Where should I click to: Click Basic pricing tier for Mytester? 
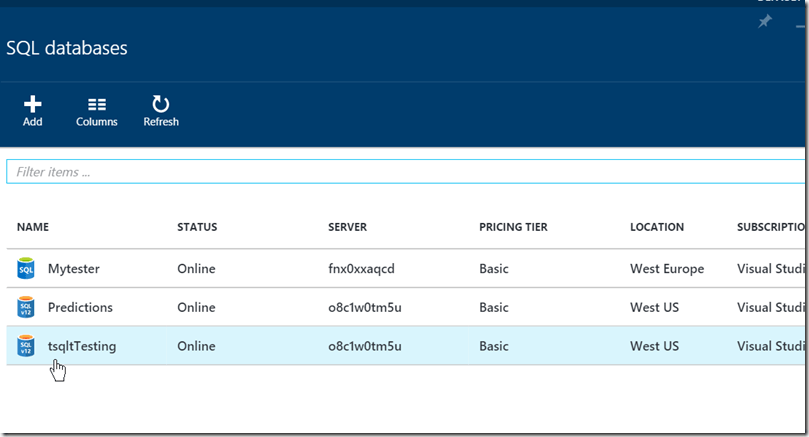point(494,269)
